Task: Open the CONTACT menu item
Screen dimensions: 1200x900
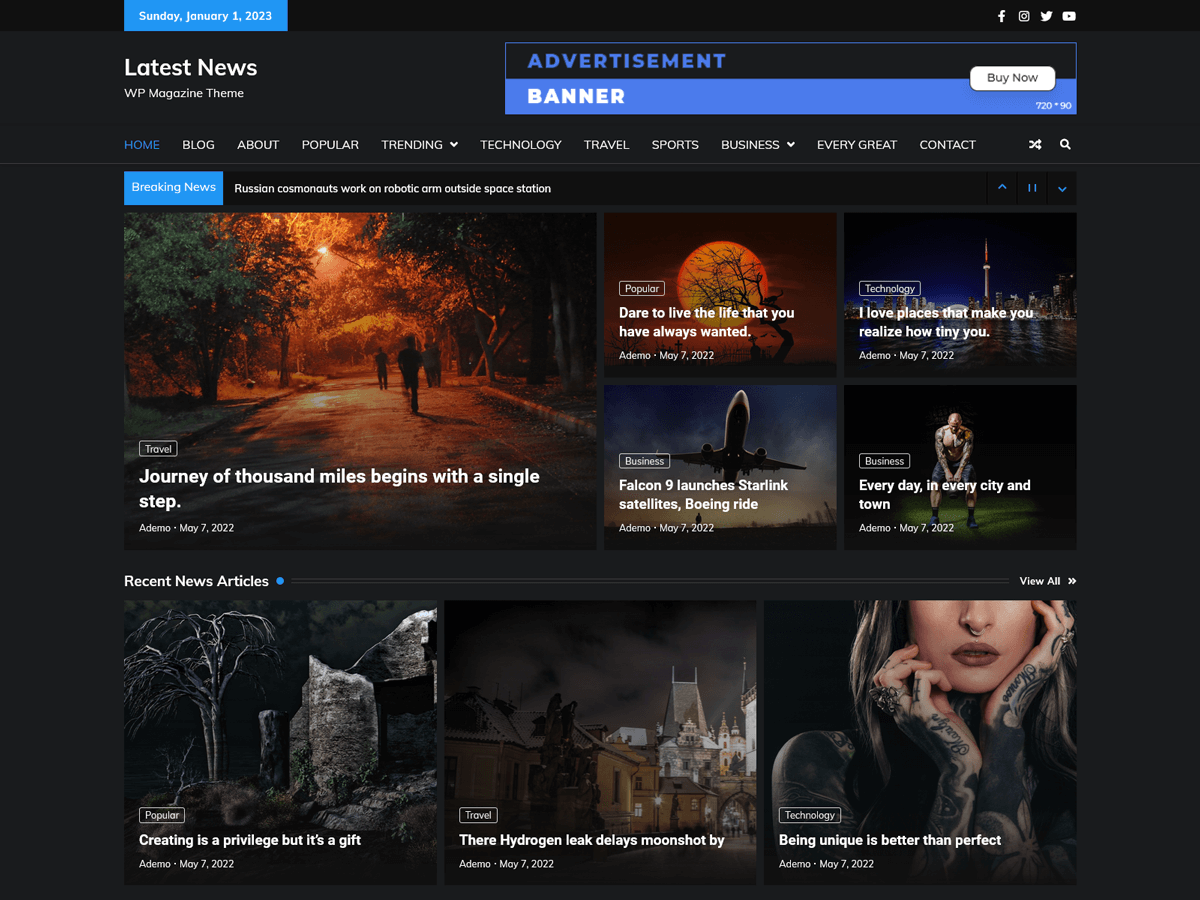Action: pyautogui.click(x=947, y=144)
